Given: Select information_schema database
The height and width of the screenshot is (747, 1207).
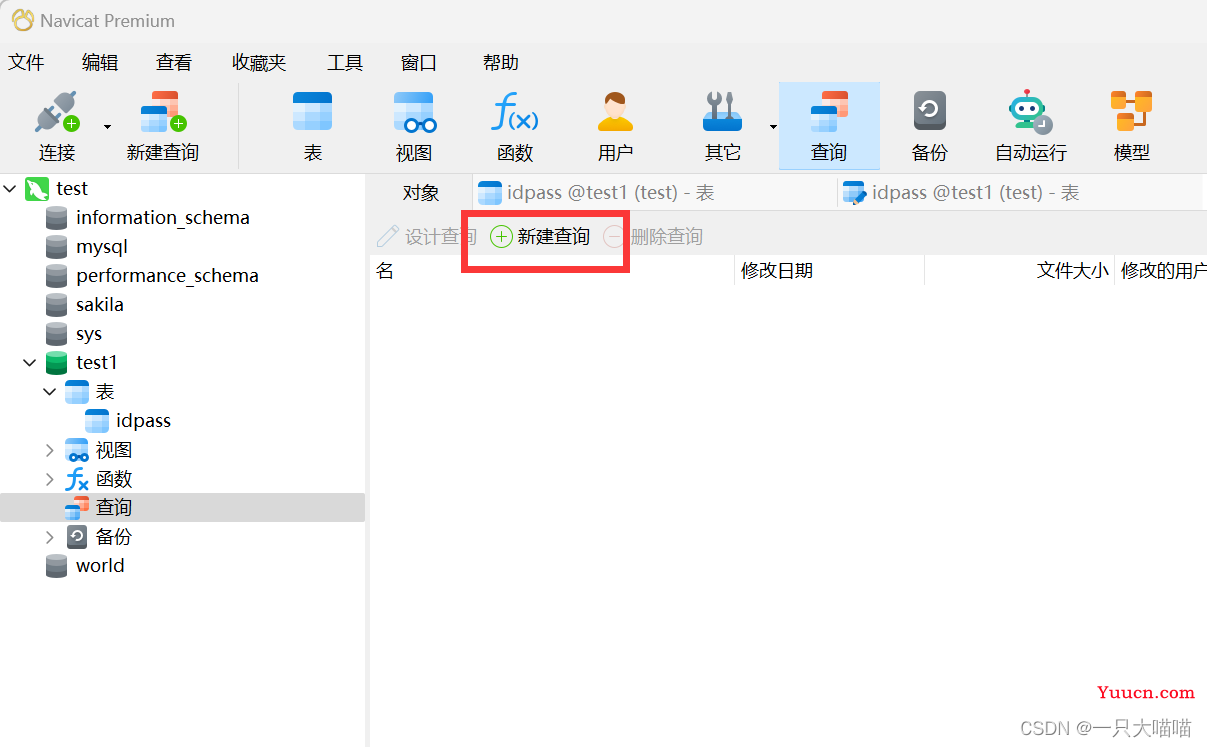Looking at the screenshot, I should pos(163,217).
